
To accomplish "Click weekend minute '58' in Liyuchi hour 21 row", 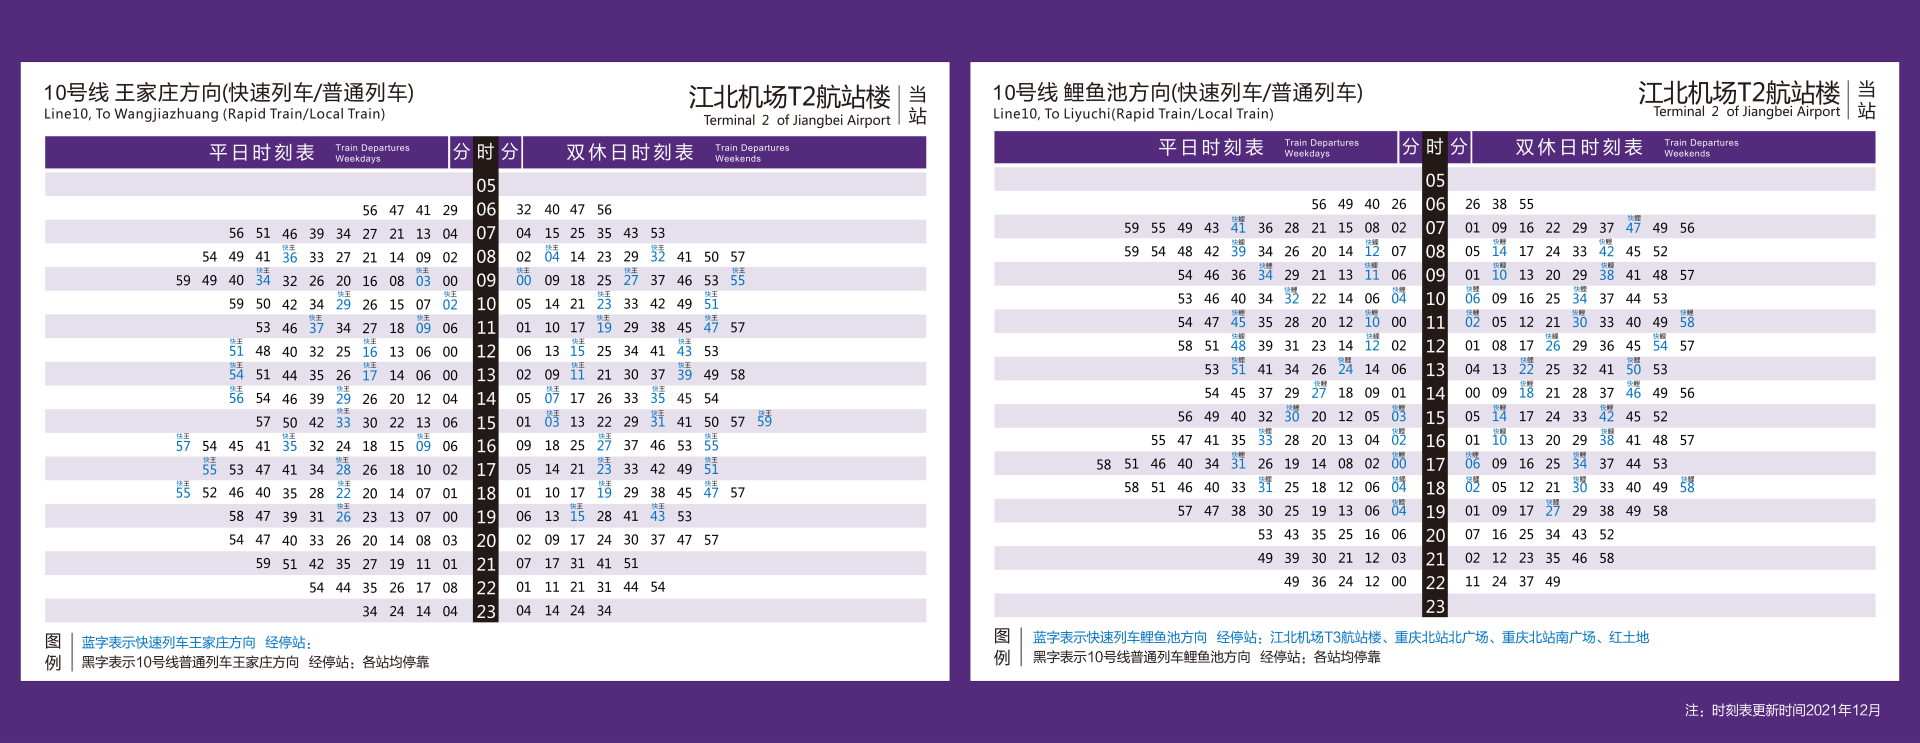I will coord(1606,558).
